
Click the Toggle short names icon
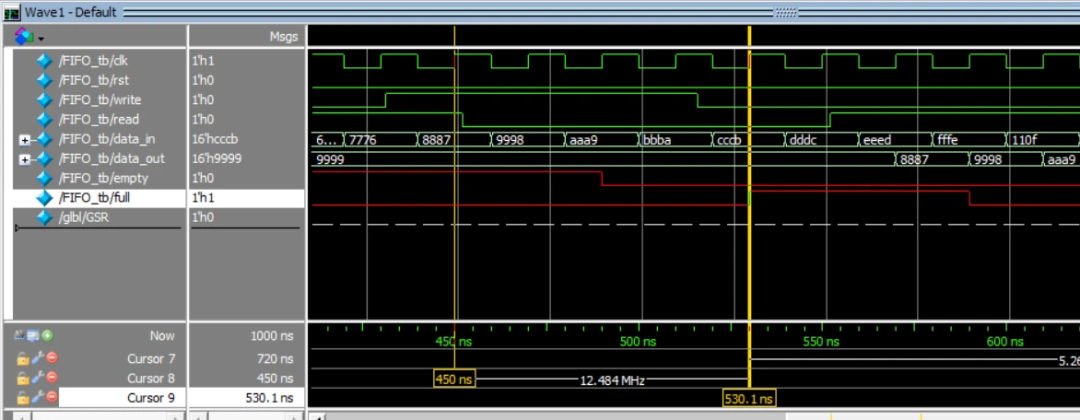click(x=20, y=336)
